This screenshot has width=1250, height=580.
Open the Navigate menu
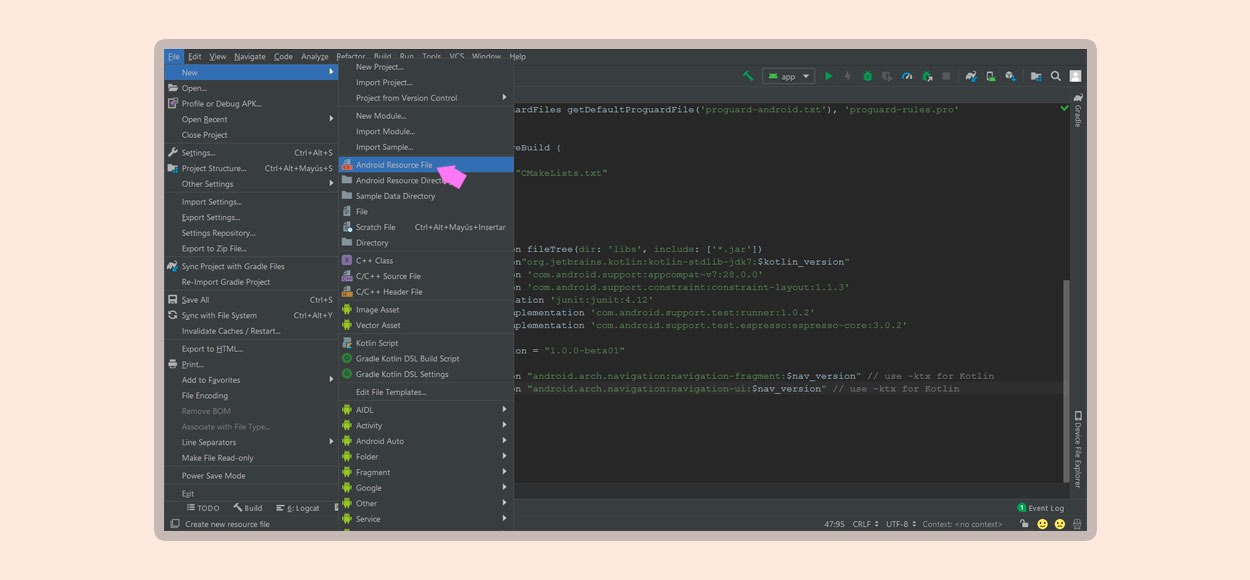click(x=250, y=57)
